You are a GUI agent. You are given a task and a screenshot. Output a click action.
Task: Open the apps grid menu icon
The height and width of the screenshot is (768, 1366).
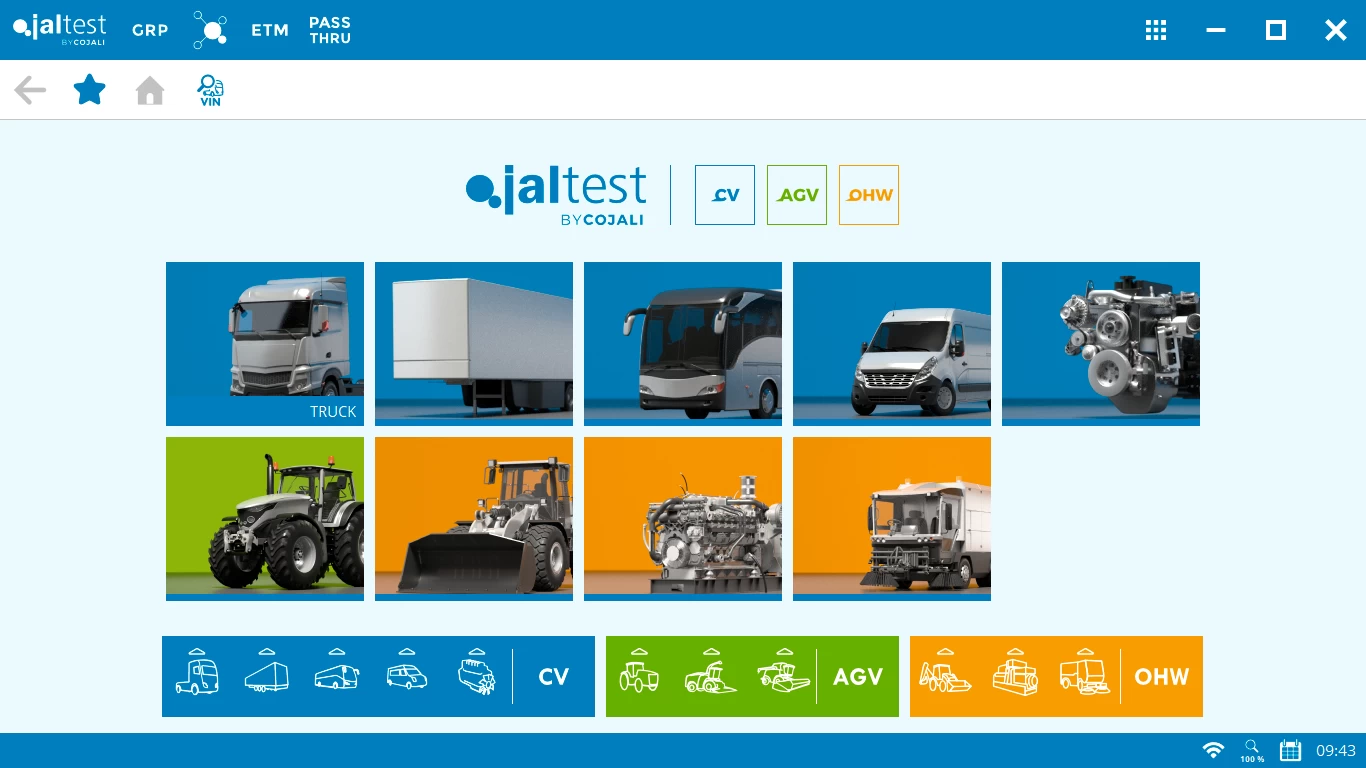coord(1156,30)
